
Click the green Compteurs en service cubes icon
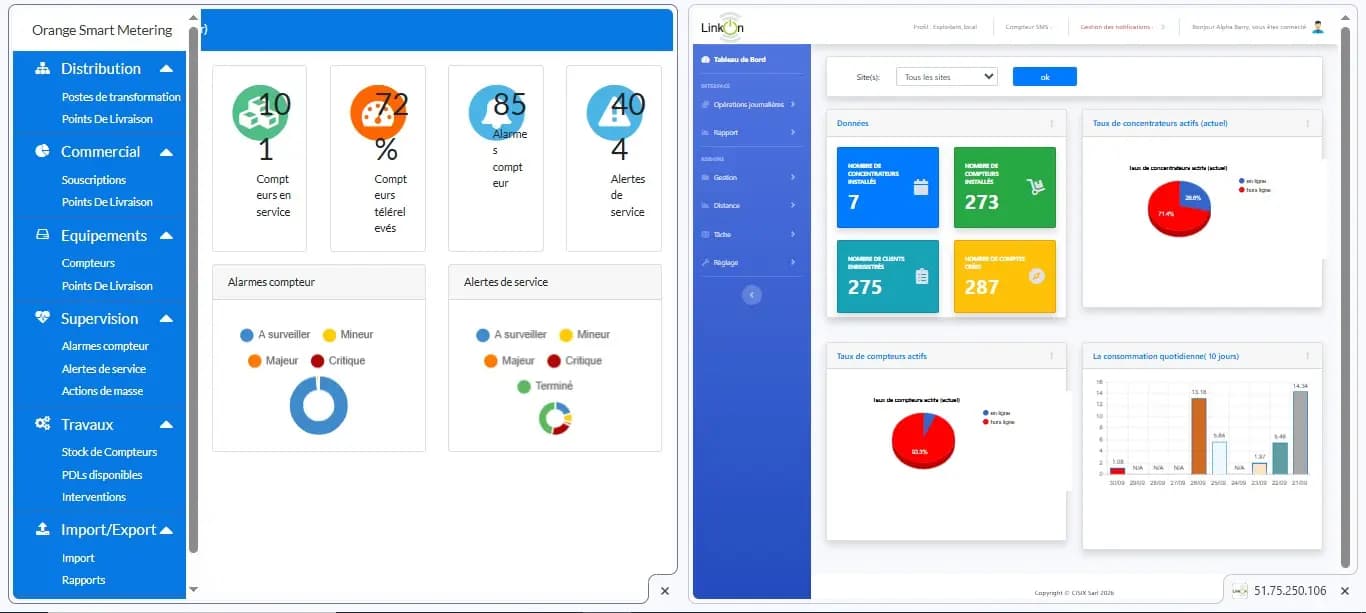coord(260,112)
